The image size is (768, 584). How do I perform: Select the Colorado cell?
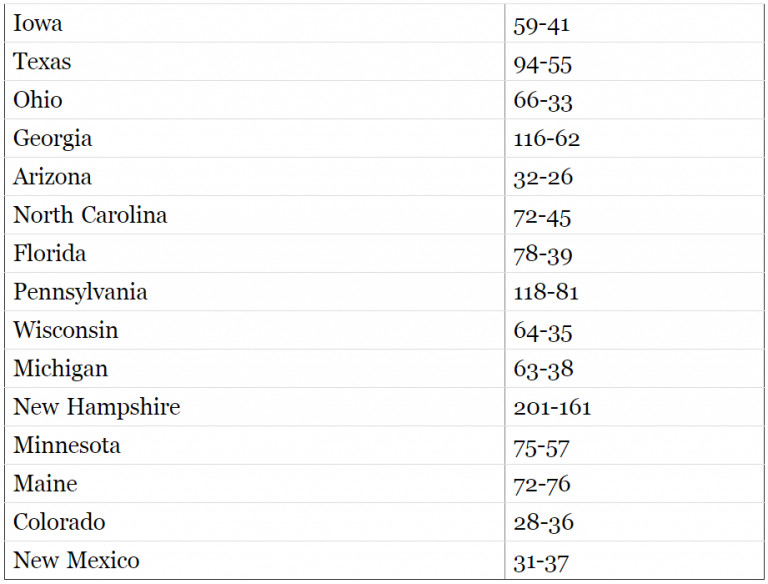point(59,522)
